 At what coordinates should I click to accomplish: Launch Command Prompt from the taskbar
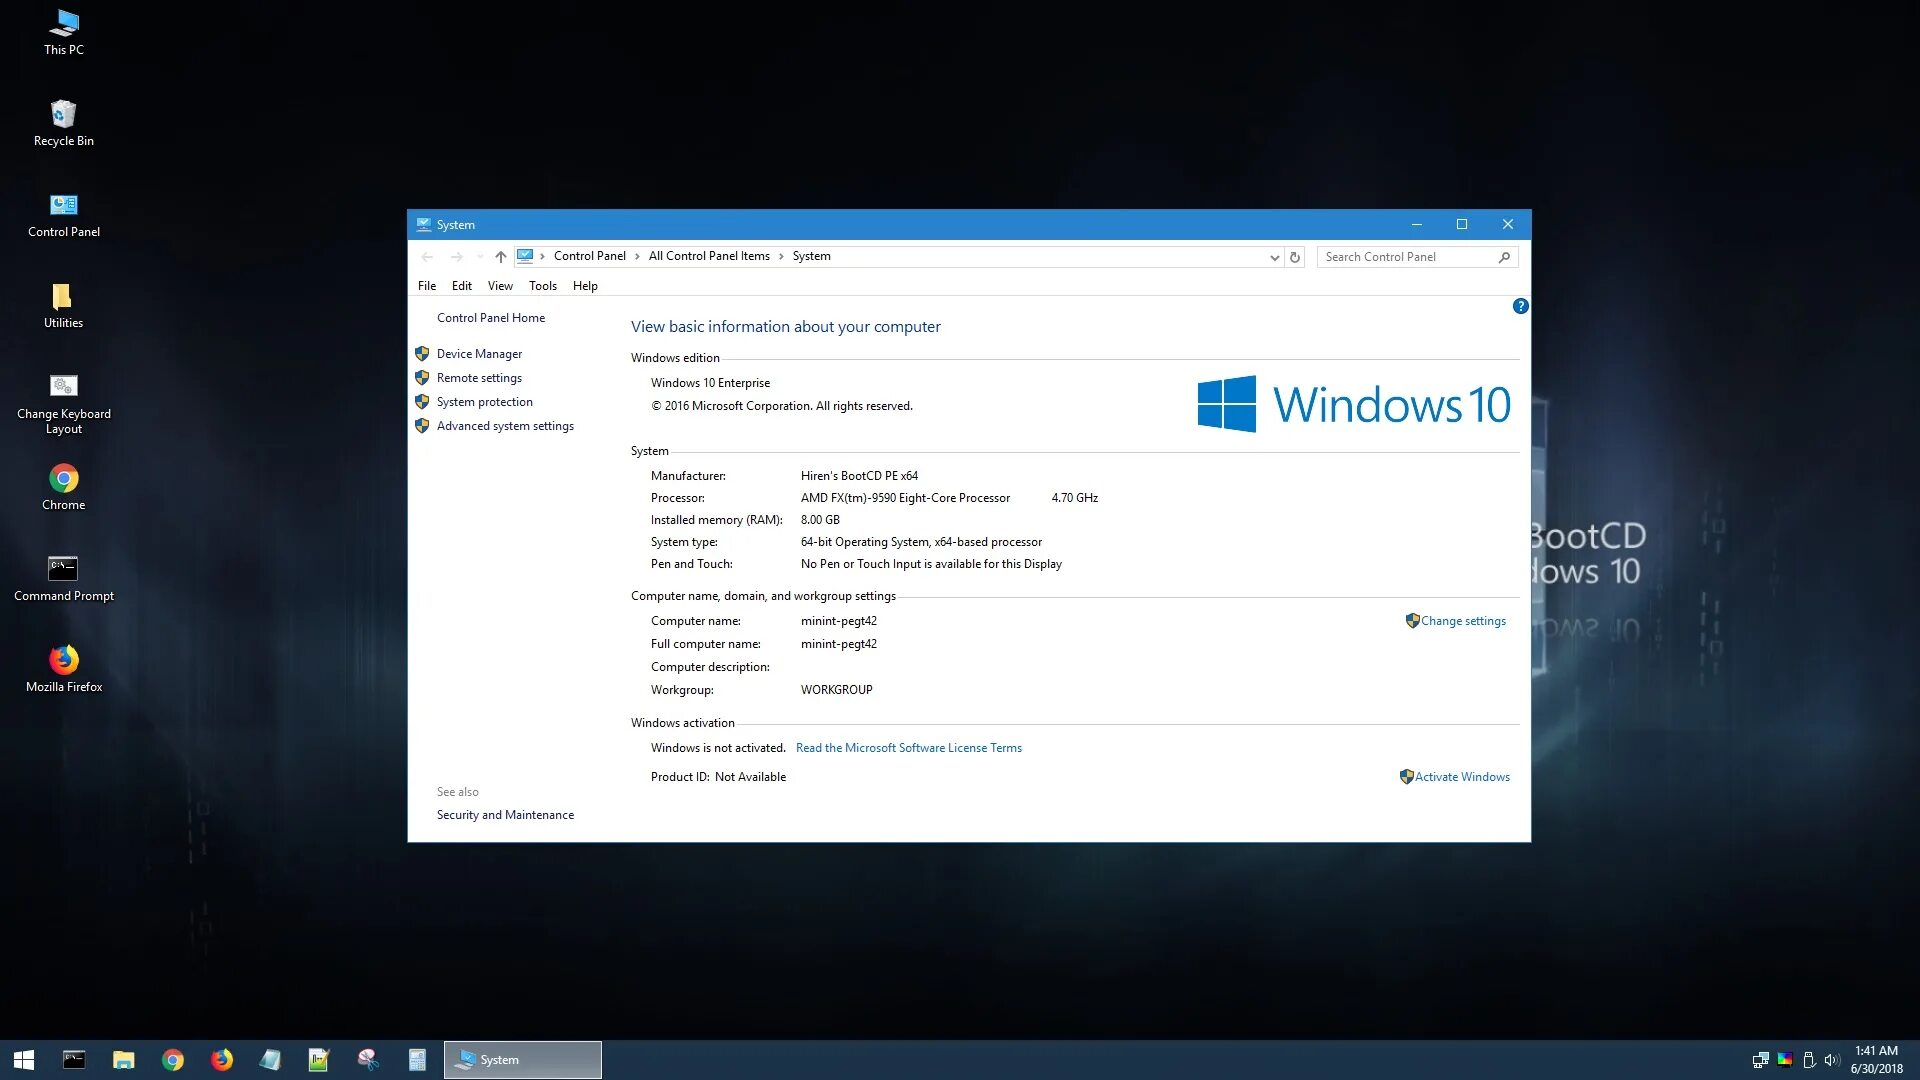click(74, 1060)
